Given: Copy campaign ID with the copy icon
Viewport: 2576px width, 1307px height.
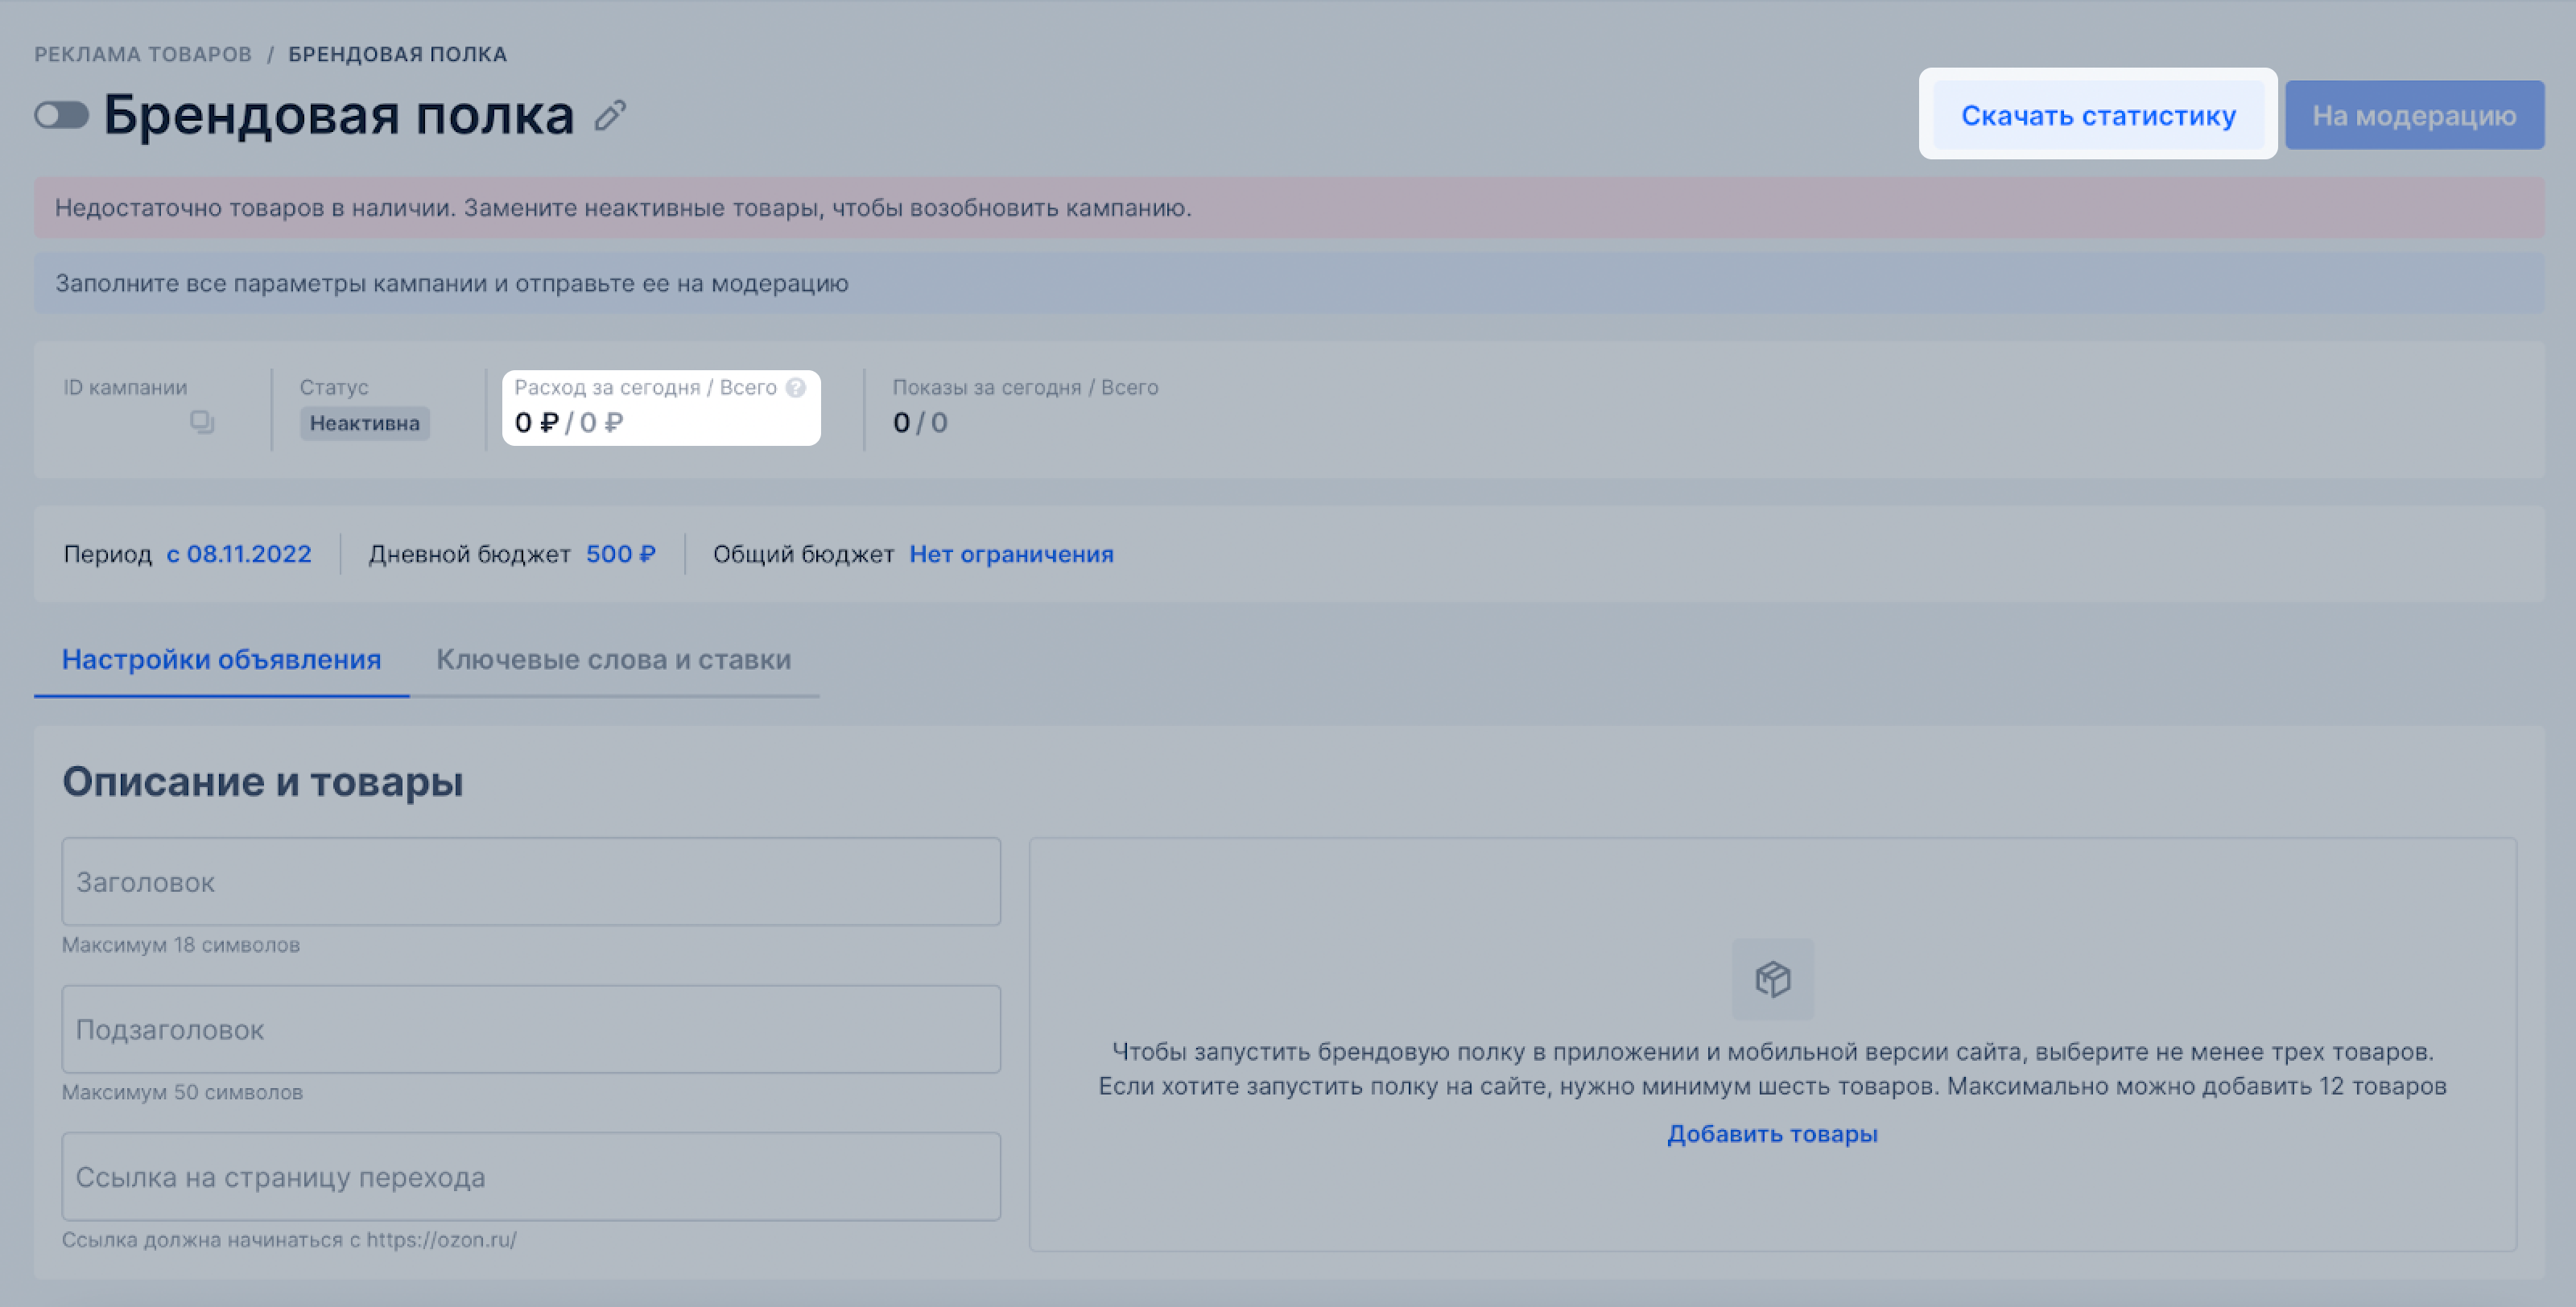Looking at the screenshot, I should [202, 422].
